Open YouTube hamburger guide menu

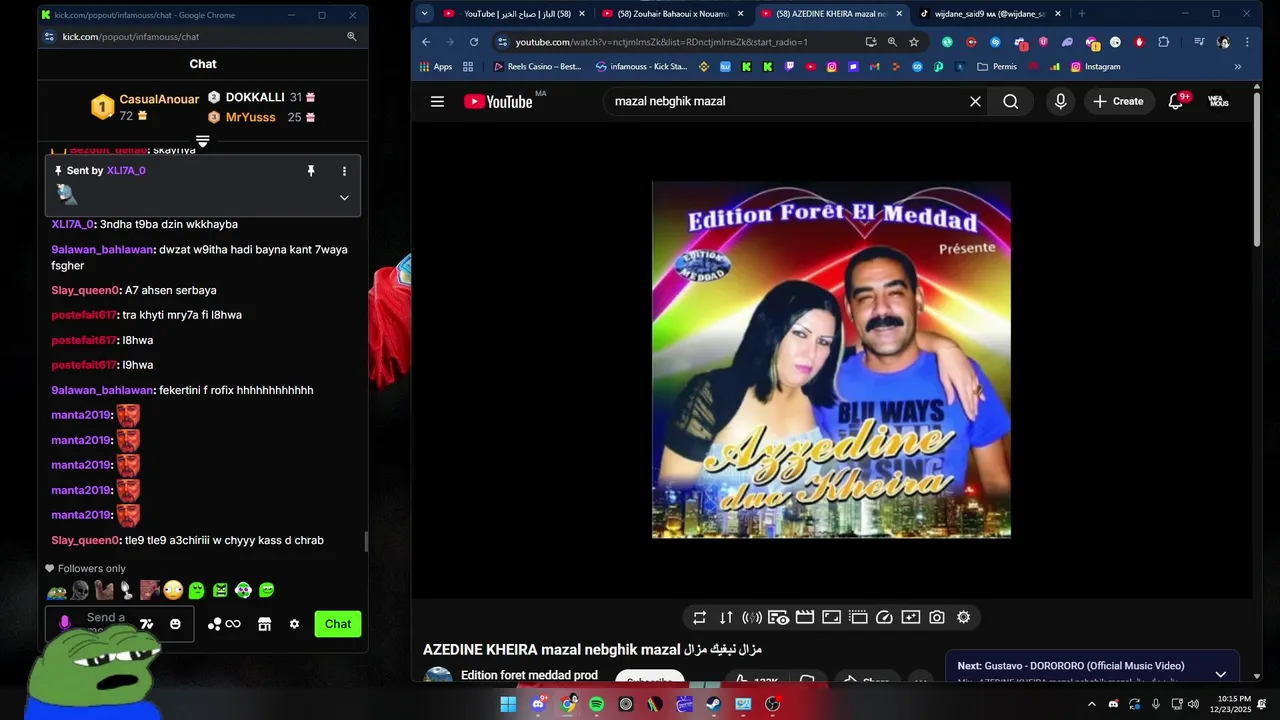coord(437,101)
